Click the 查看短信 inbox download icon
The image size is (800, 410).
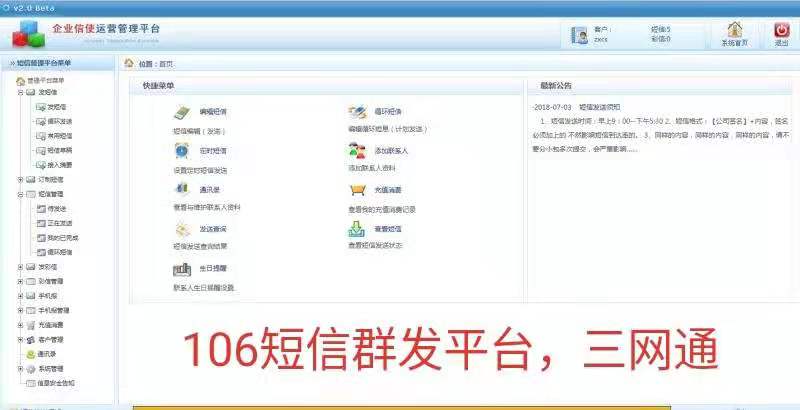click(357, 229)
